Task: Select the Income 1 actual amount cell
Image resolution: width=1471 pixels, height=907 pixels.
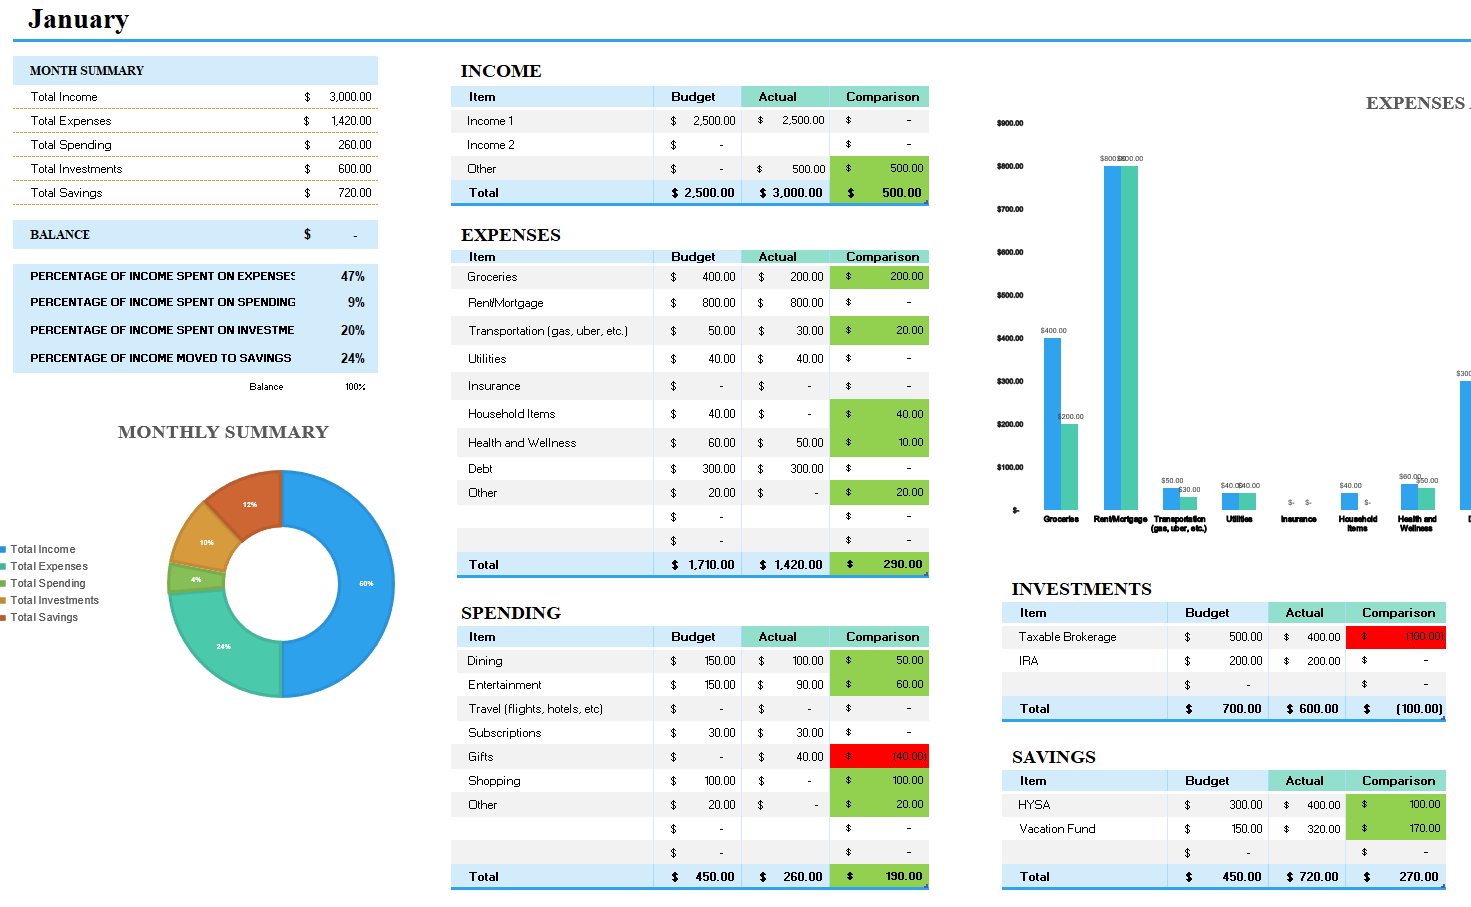Action: [785, 121]
